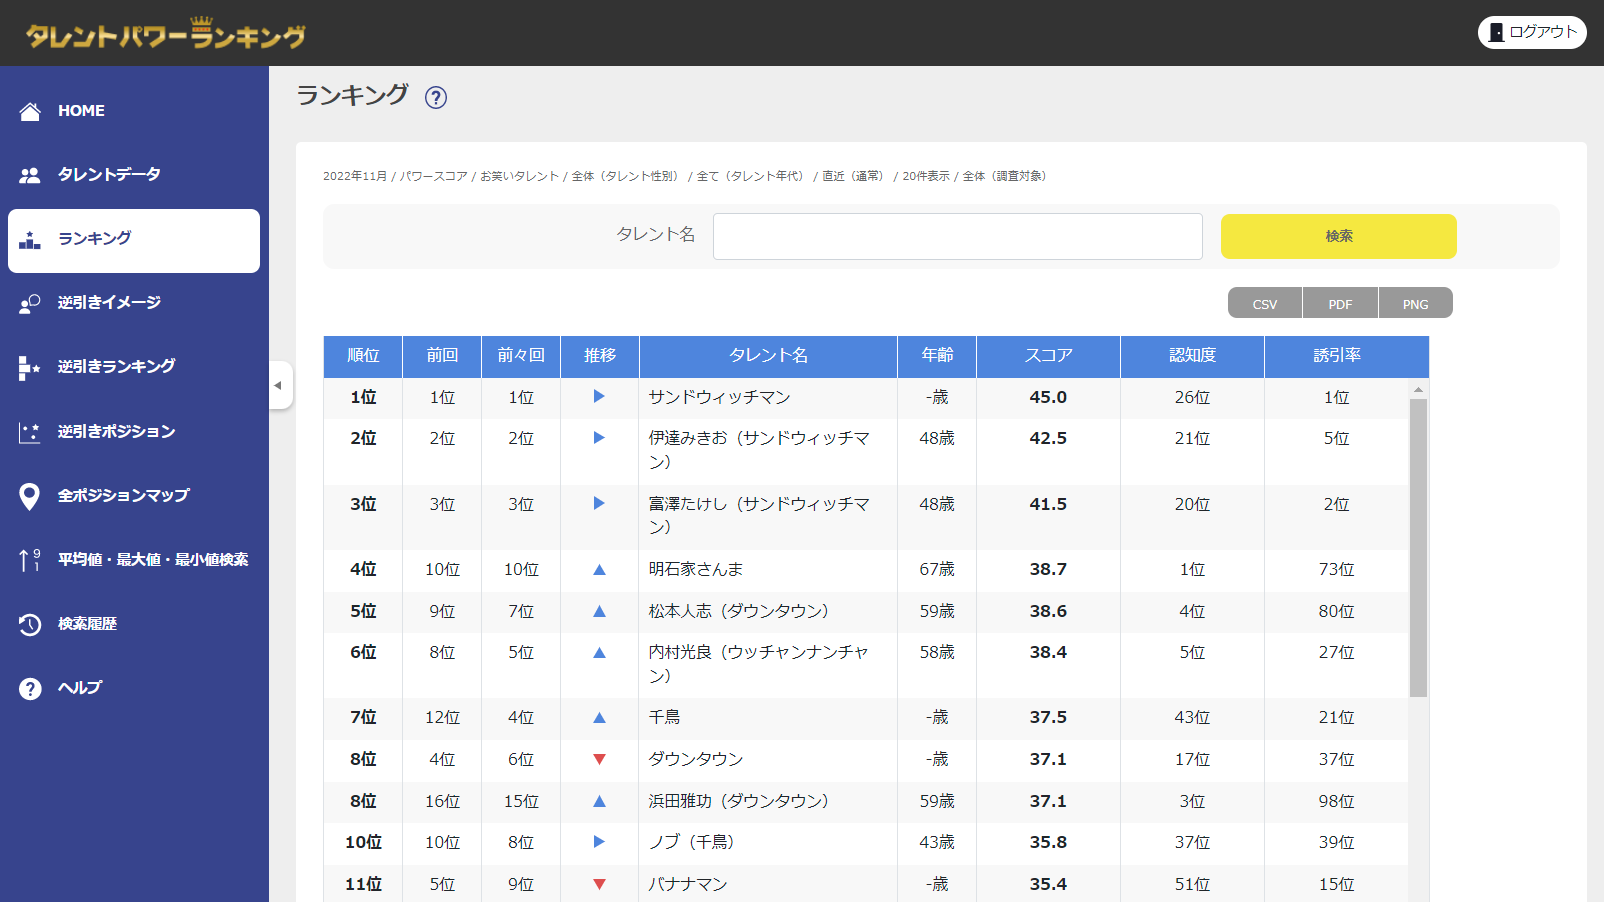Click the question mark icon beside ランキング title
The width and height of the screenshot is (1604, 902).
pyautogui.click(x=436, y=97)
